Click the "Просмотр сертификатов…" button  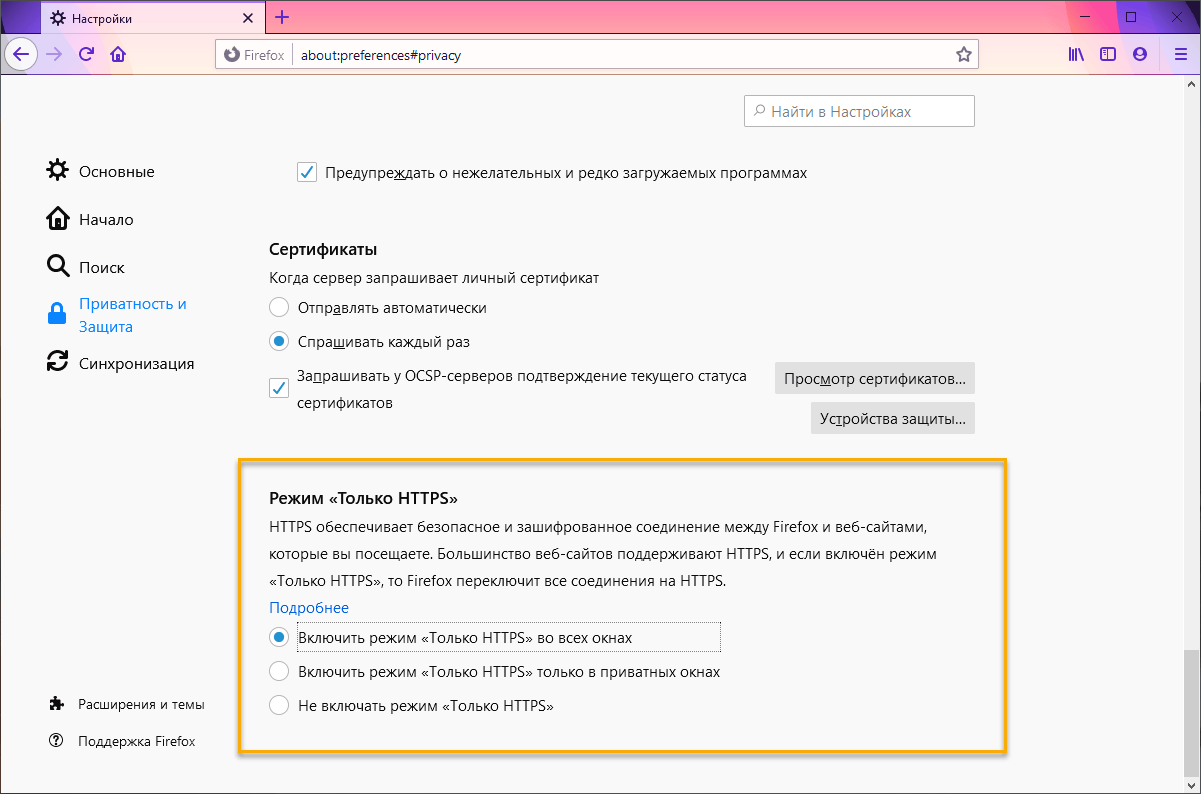[x=874, y=379]
